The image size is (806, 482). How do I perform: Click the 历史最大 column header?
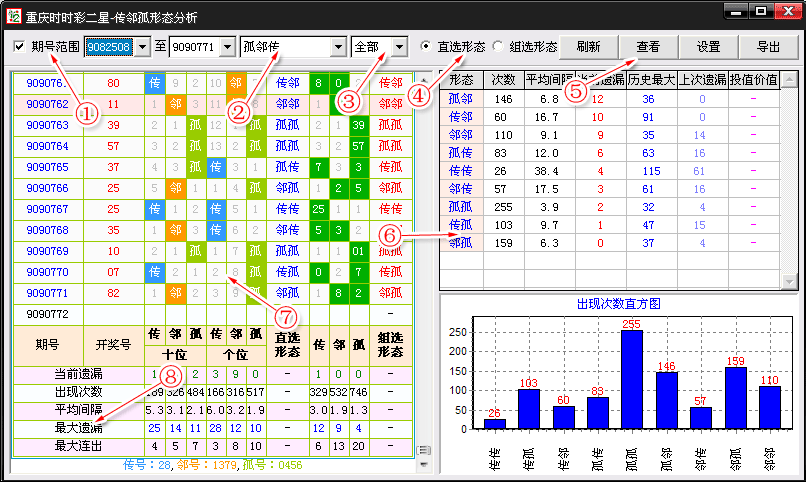[x=648, y=80]
